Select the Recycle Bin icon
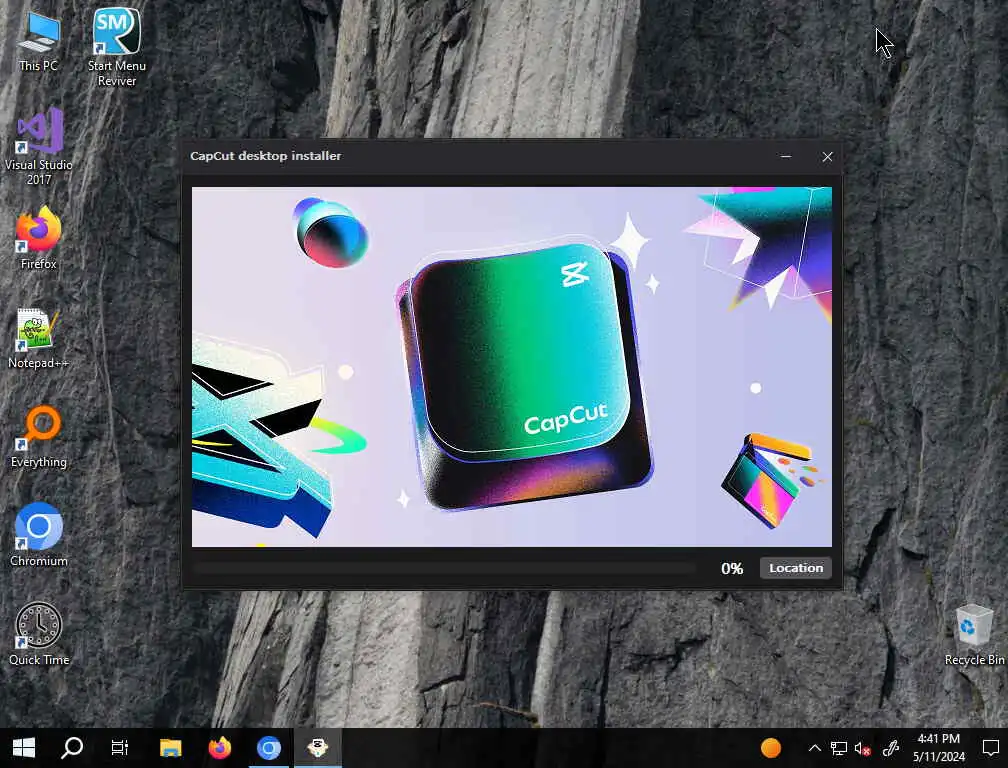The image size is (1008, 768). 973,635
